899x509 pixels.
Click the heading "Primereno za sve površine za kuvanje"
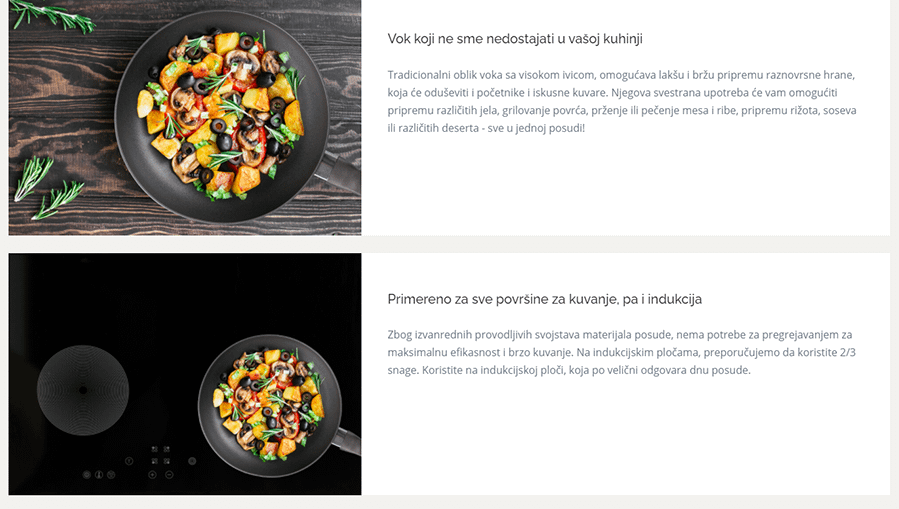tap(545, 299)
